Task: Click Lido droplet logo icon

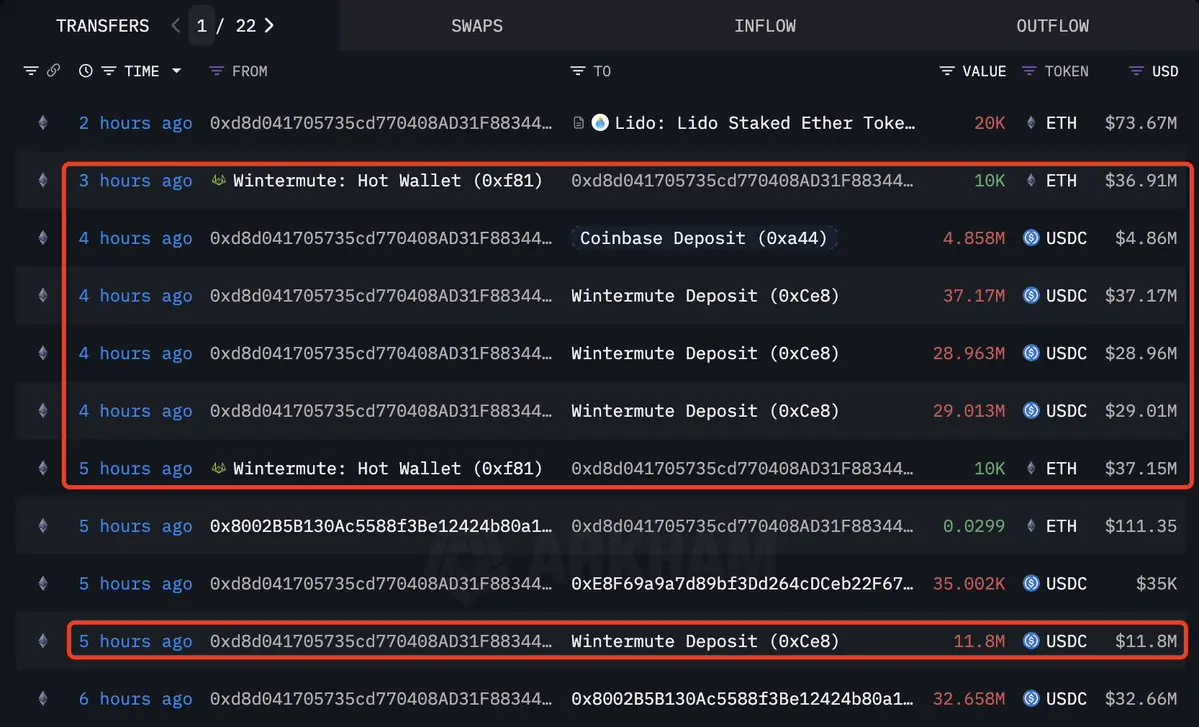Action: (600, 122)
